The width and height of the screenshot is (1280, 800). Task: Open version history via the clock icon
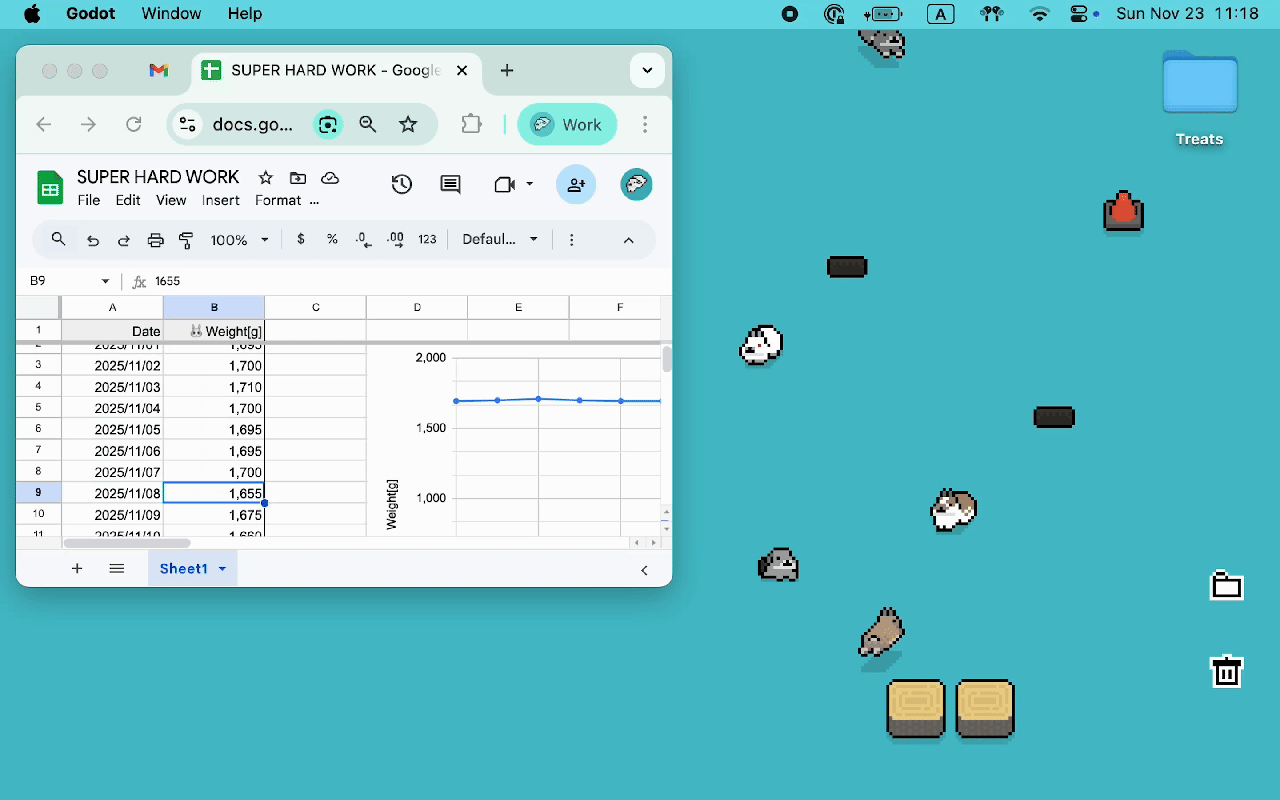(402, 184)
